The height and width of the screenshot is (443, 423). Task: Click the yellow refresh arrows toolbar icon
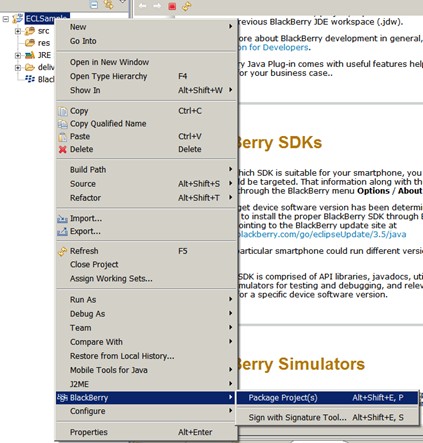[187, 6]
